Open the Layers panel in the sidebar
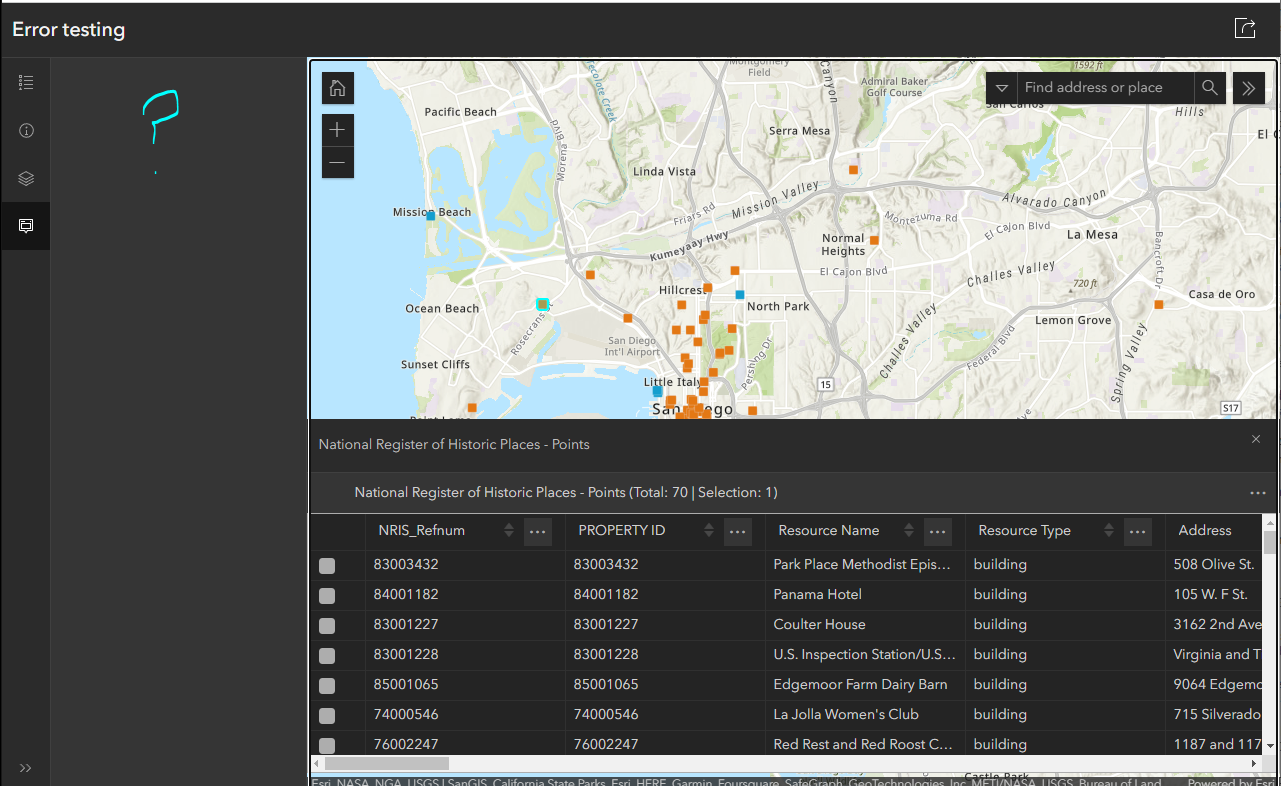Viewport: 1281px width, 786px height. coord(26,178)
